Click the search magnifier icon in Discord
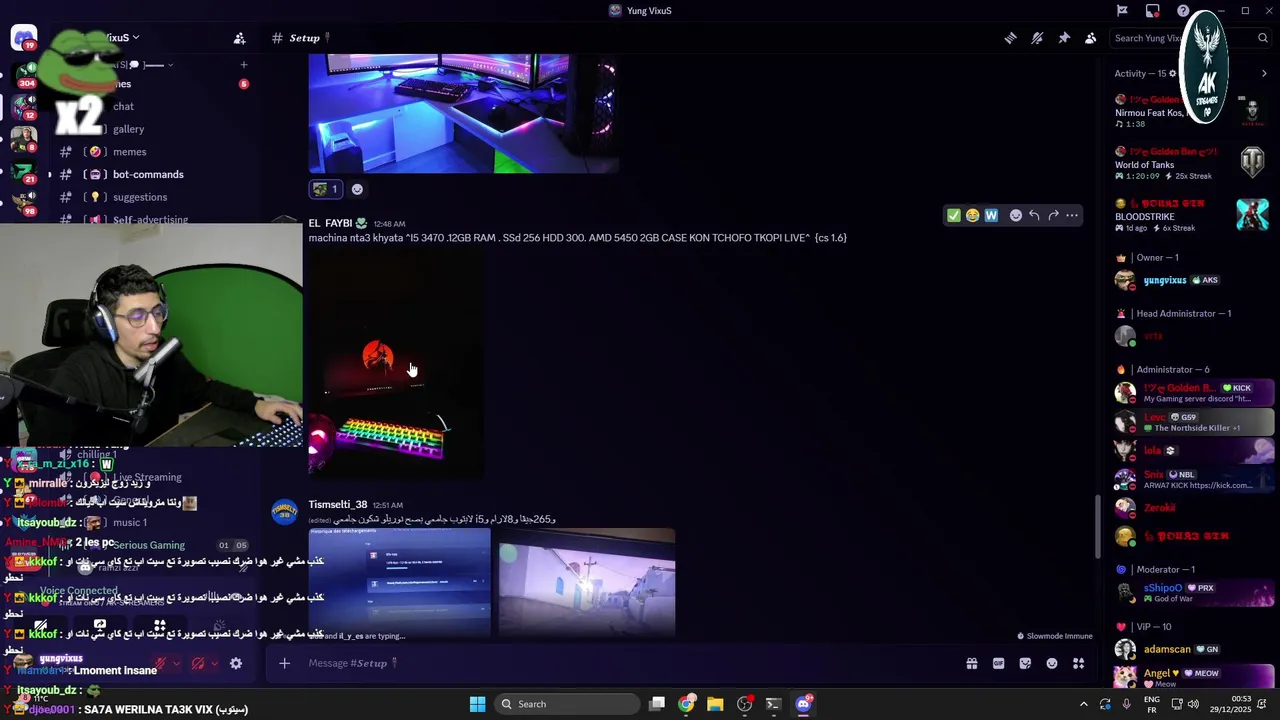The height and width of the screenshot is (720, 1280). [1263, 38]
